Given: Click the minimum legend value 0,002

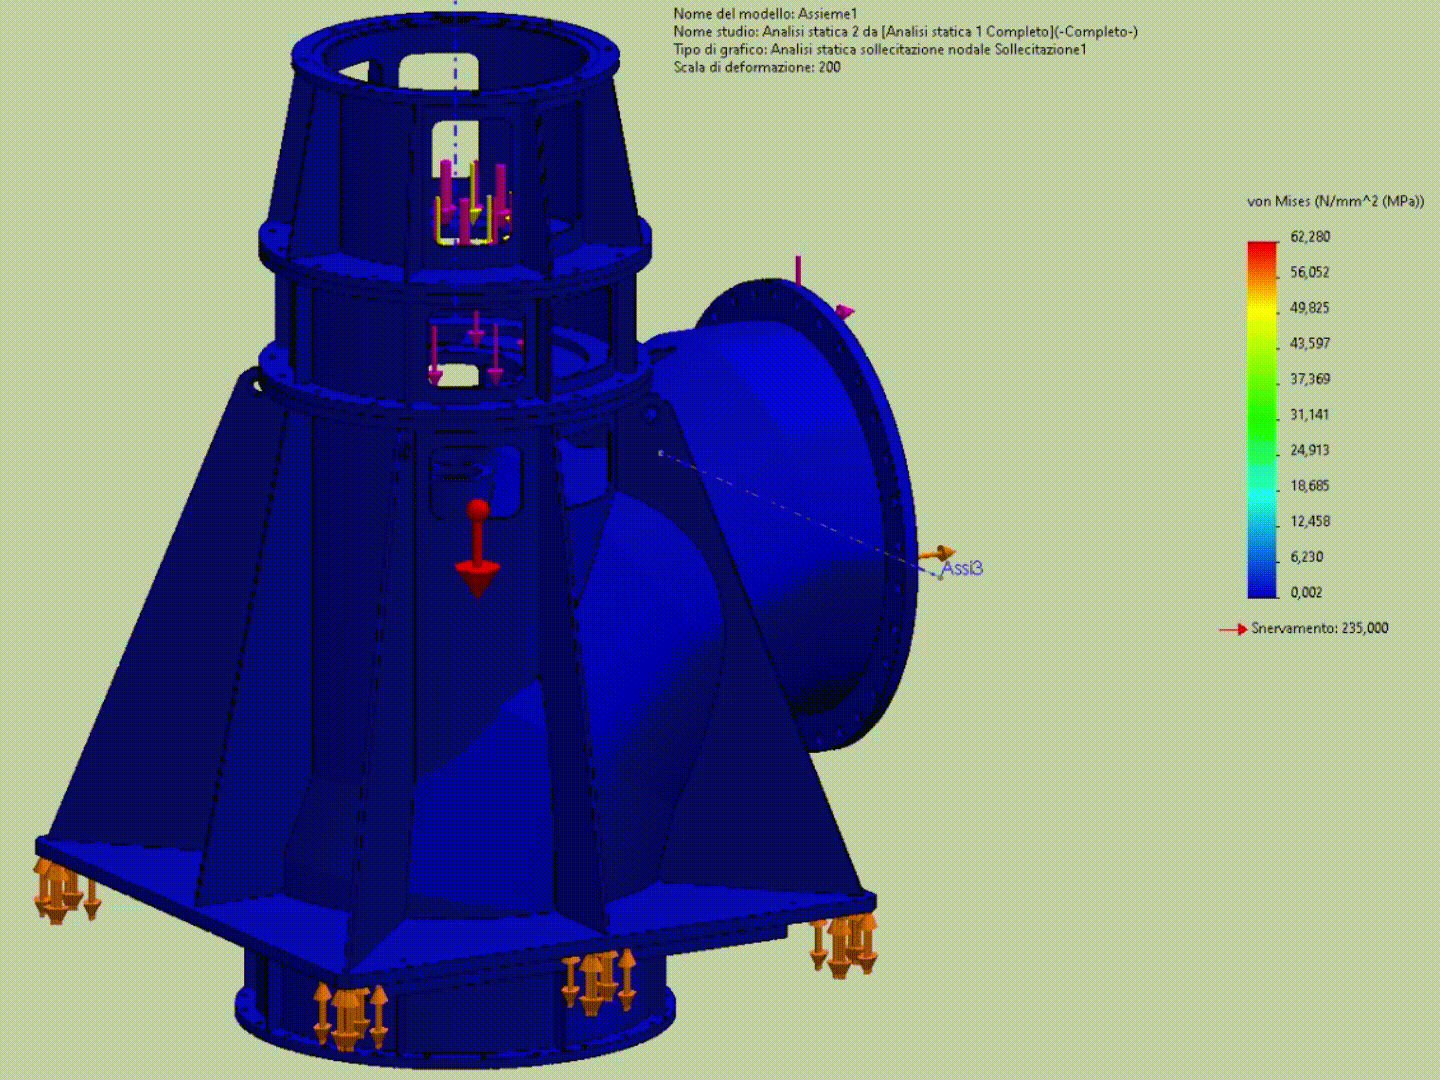Looking at the screenshot, I should click(x=1307, y=592).
